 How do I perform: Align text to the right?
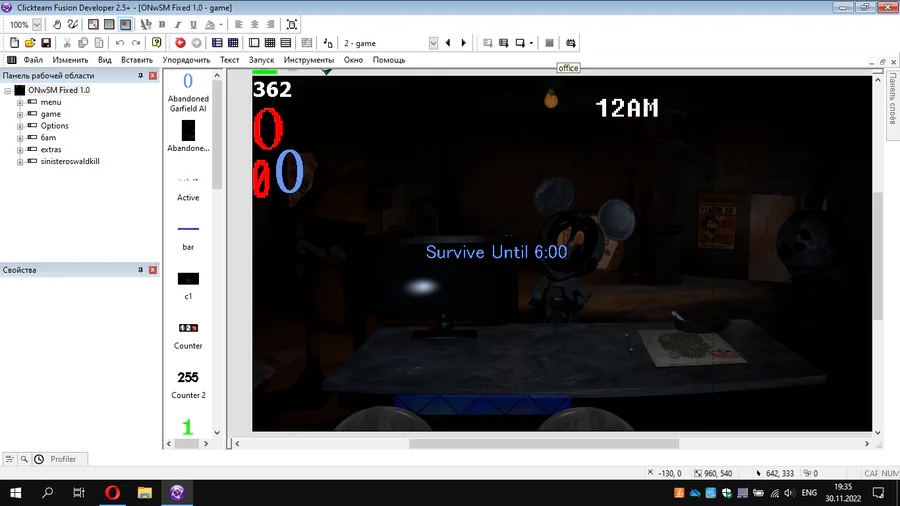point(270,25)
